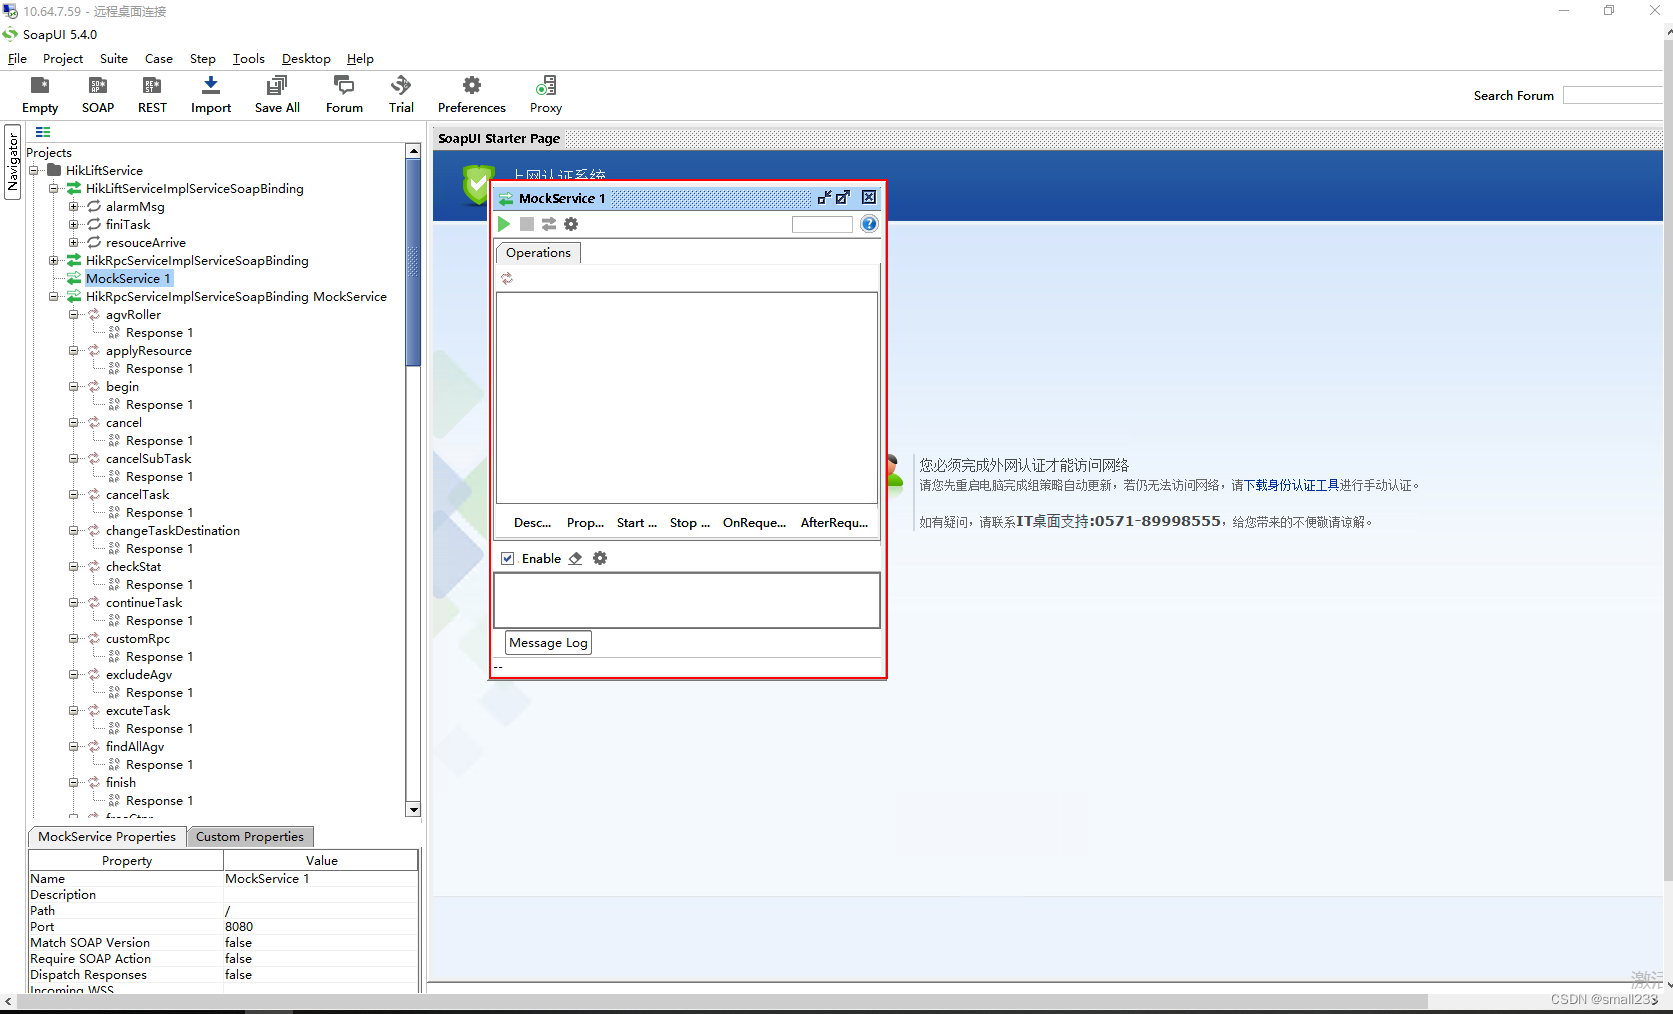
Task: Click the Save All icon
Action: pyautogui.click(x=277, y=85)
